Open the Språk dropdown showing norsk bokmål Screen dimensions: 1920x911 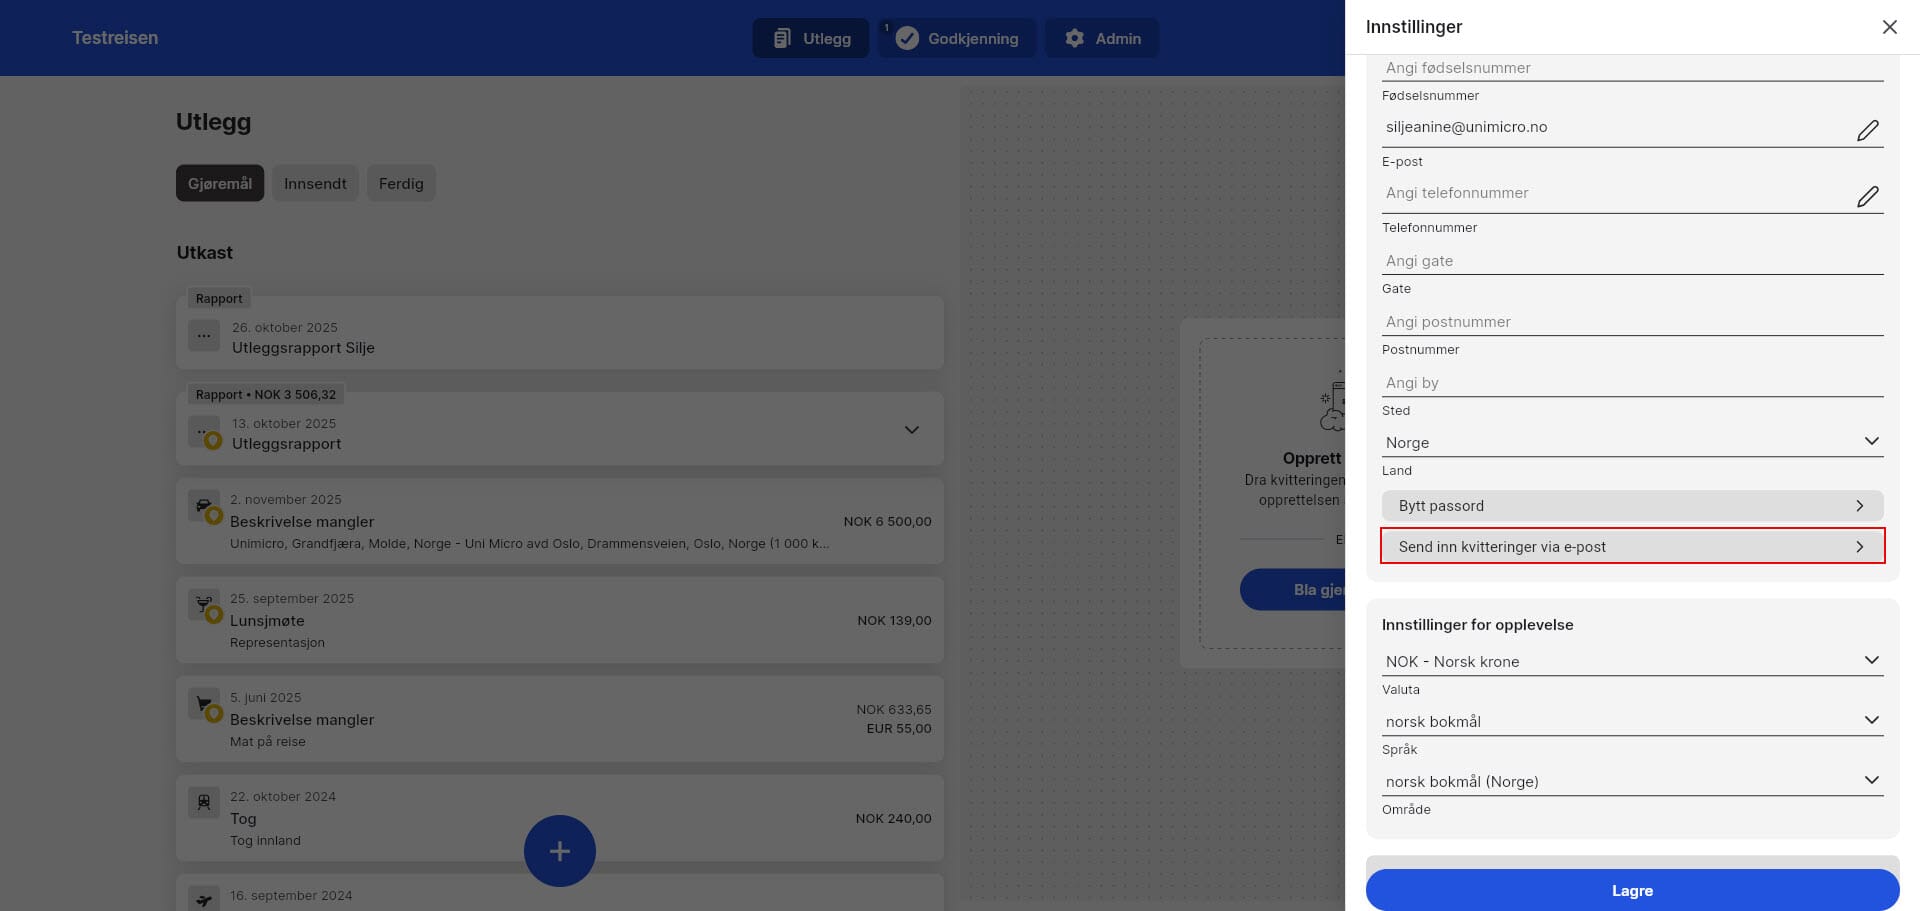1632,721
